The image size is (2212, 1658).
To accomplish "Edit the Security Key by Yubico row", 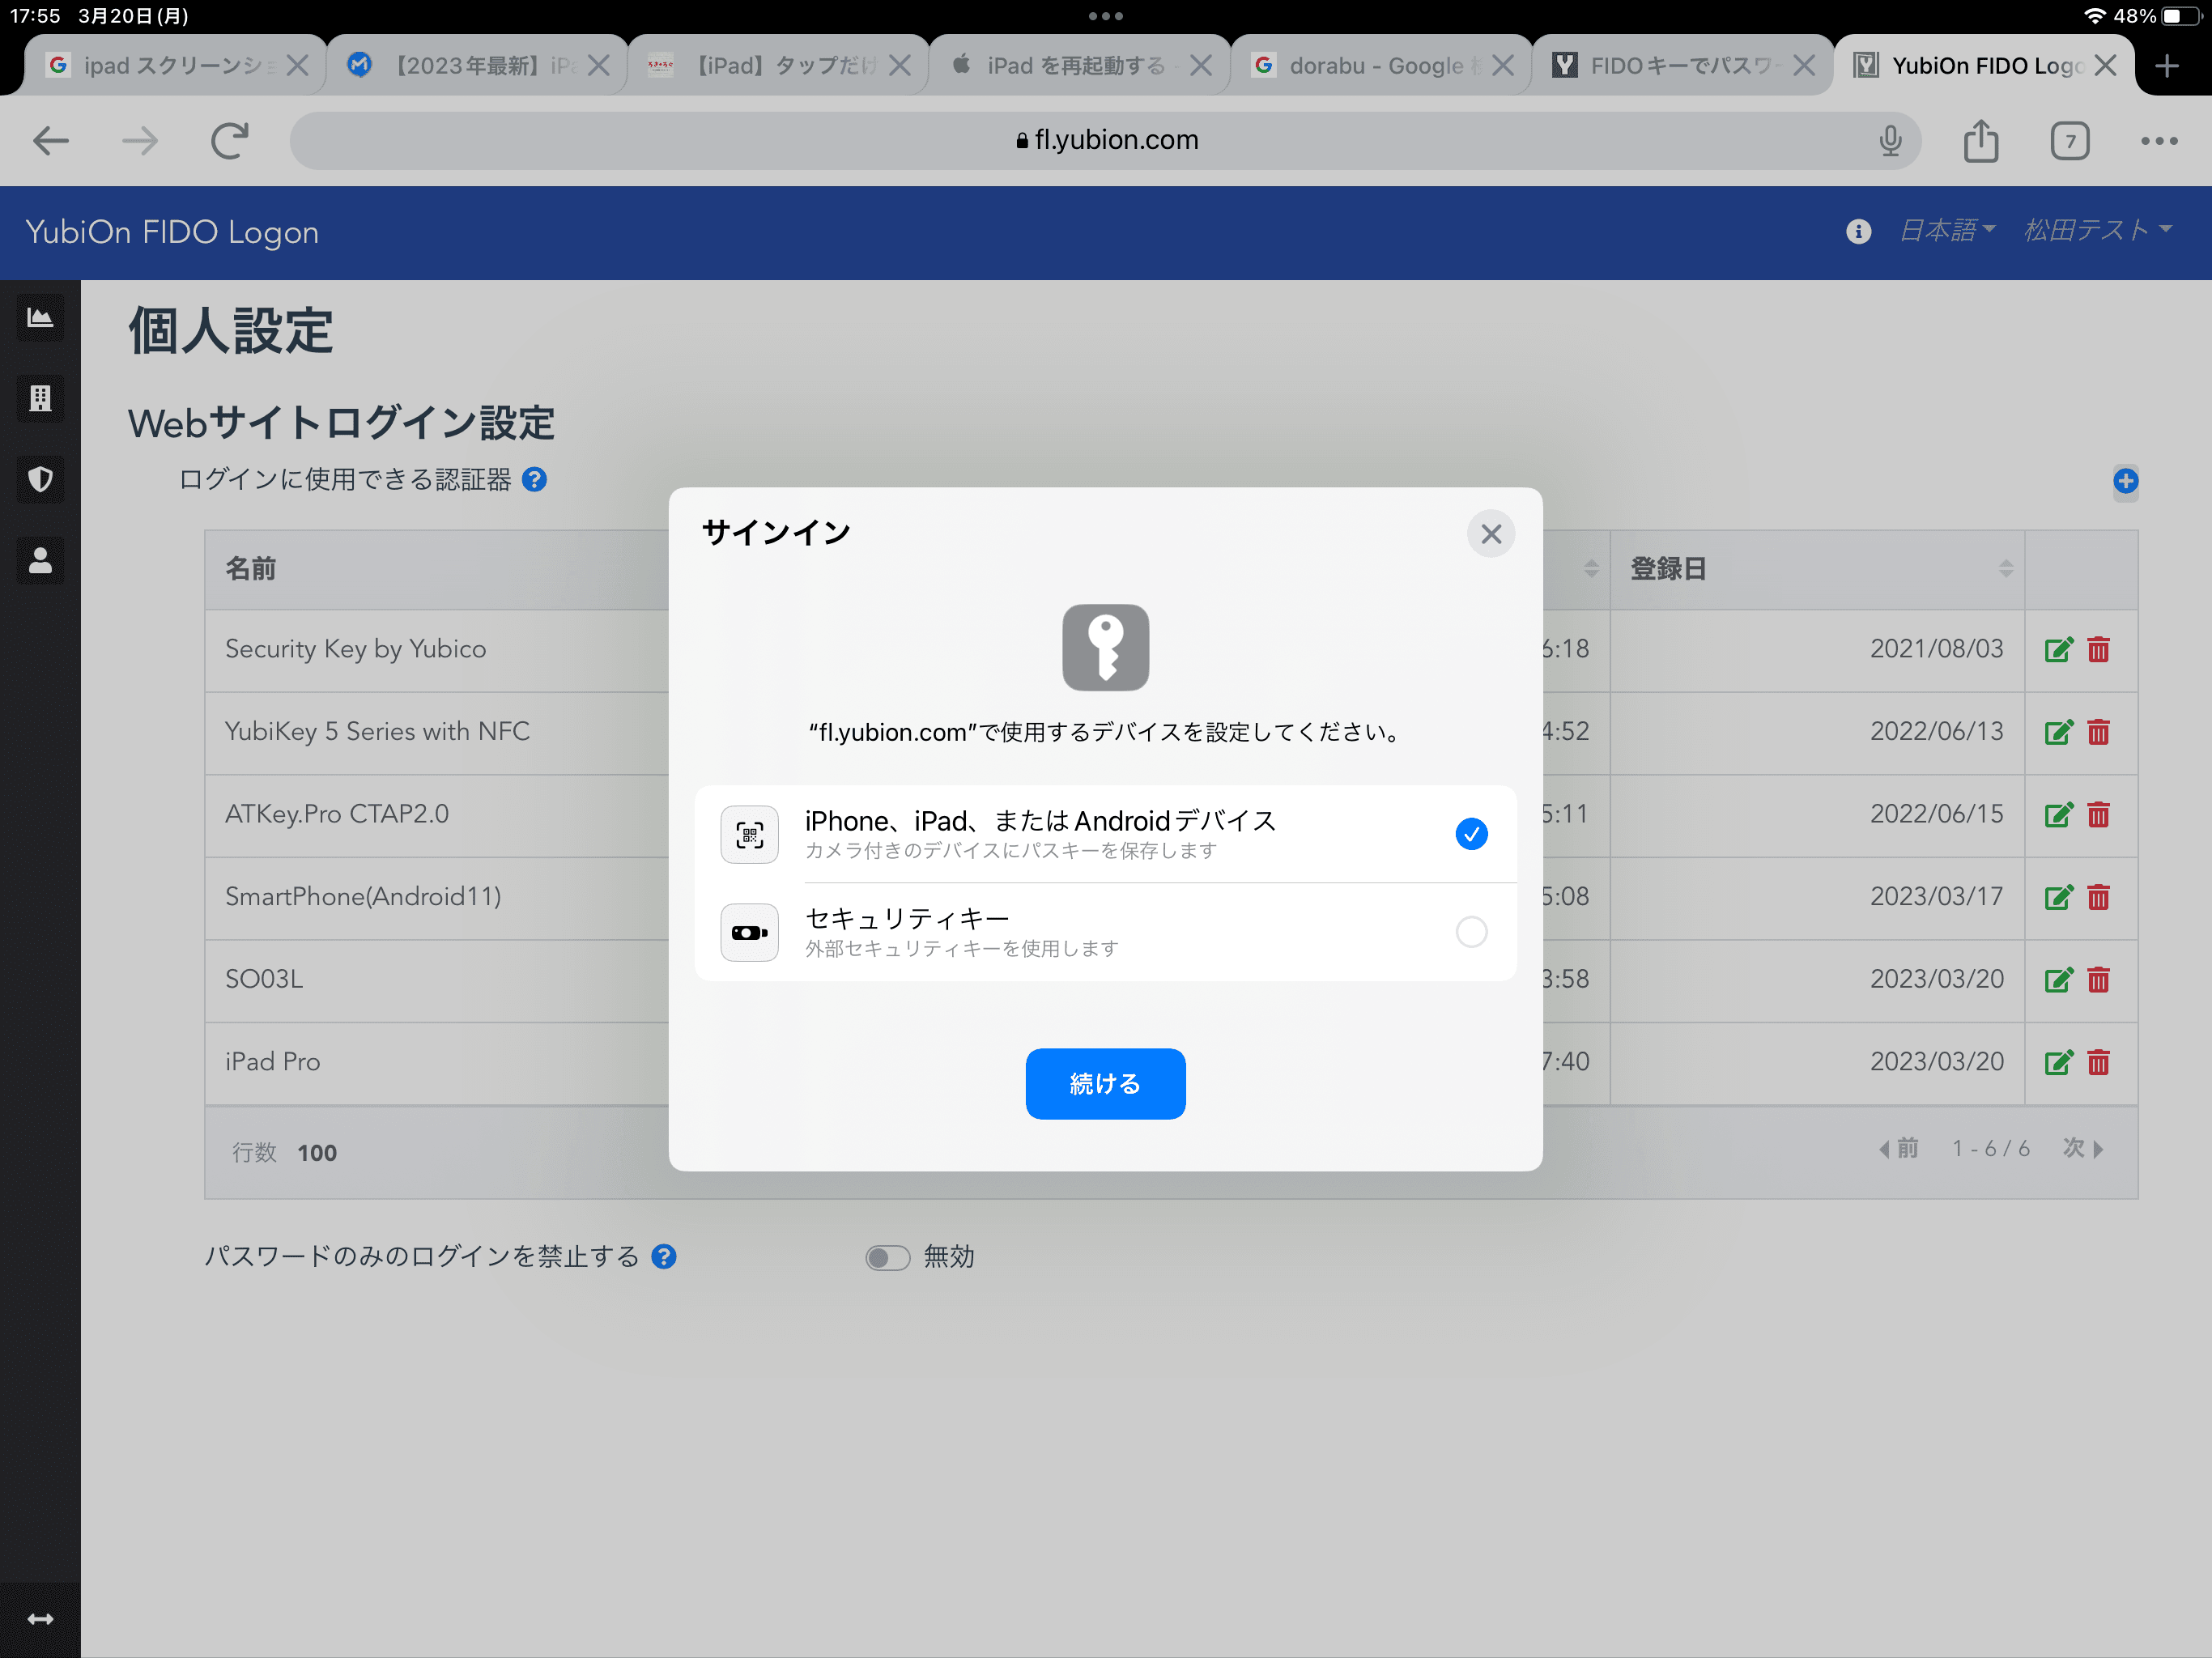I will [2059, 650].
